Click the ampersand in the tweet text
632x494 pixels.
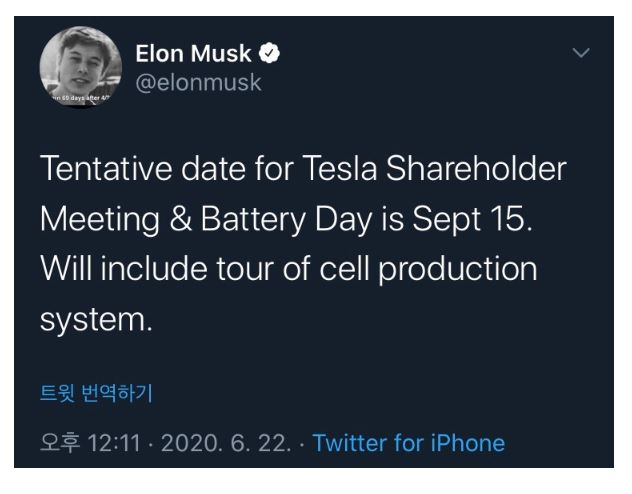181,219
